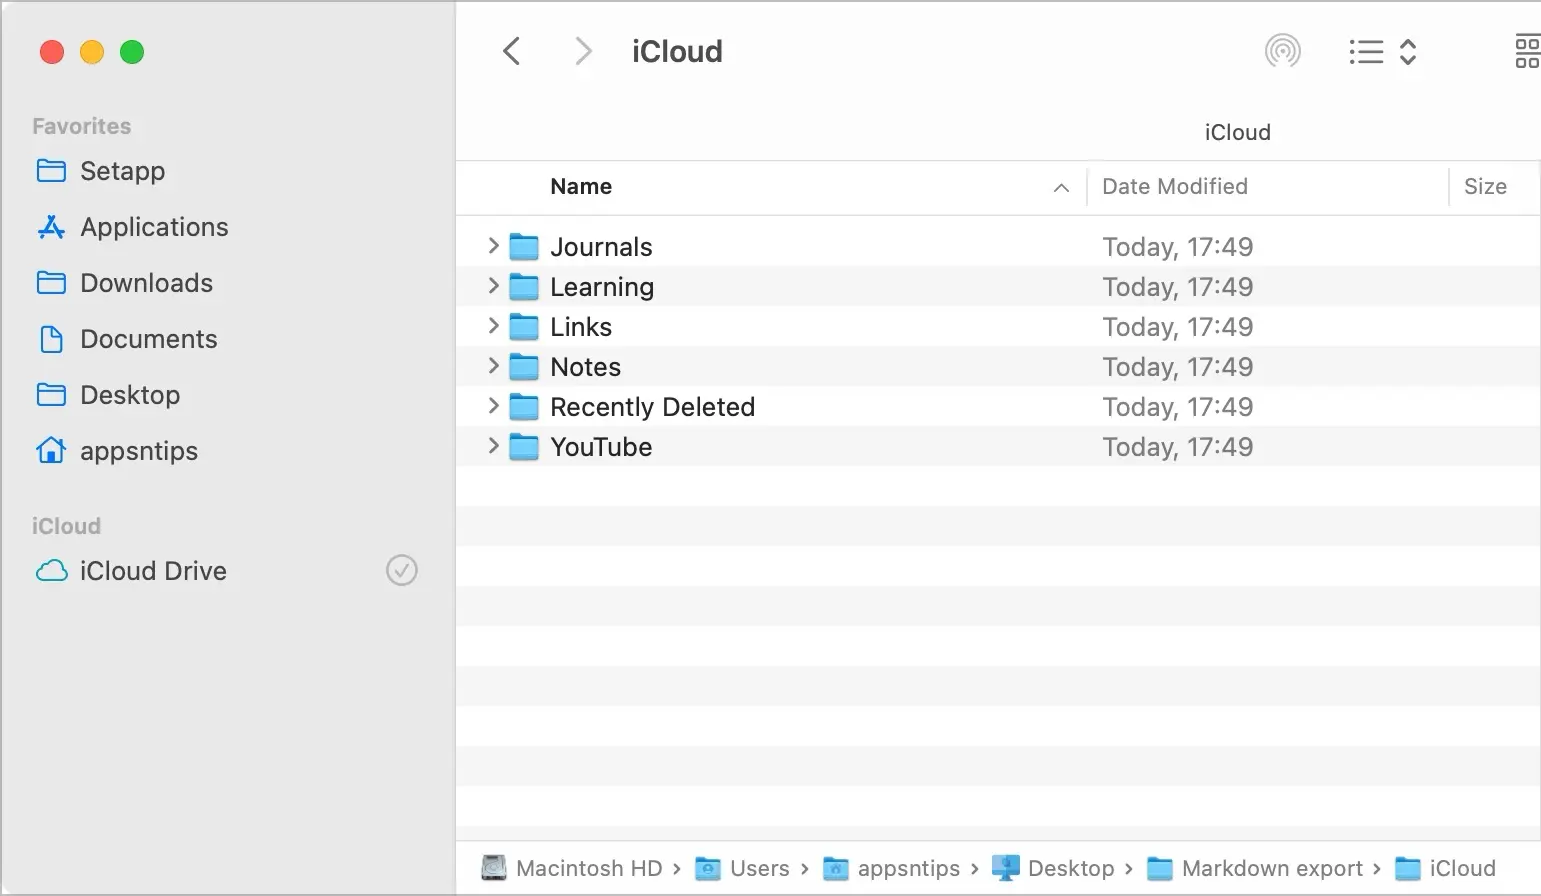Select the Notes folder icon
Screen dimensions: 1541x896
click(524, 367)
